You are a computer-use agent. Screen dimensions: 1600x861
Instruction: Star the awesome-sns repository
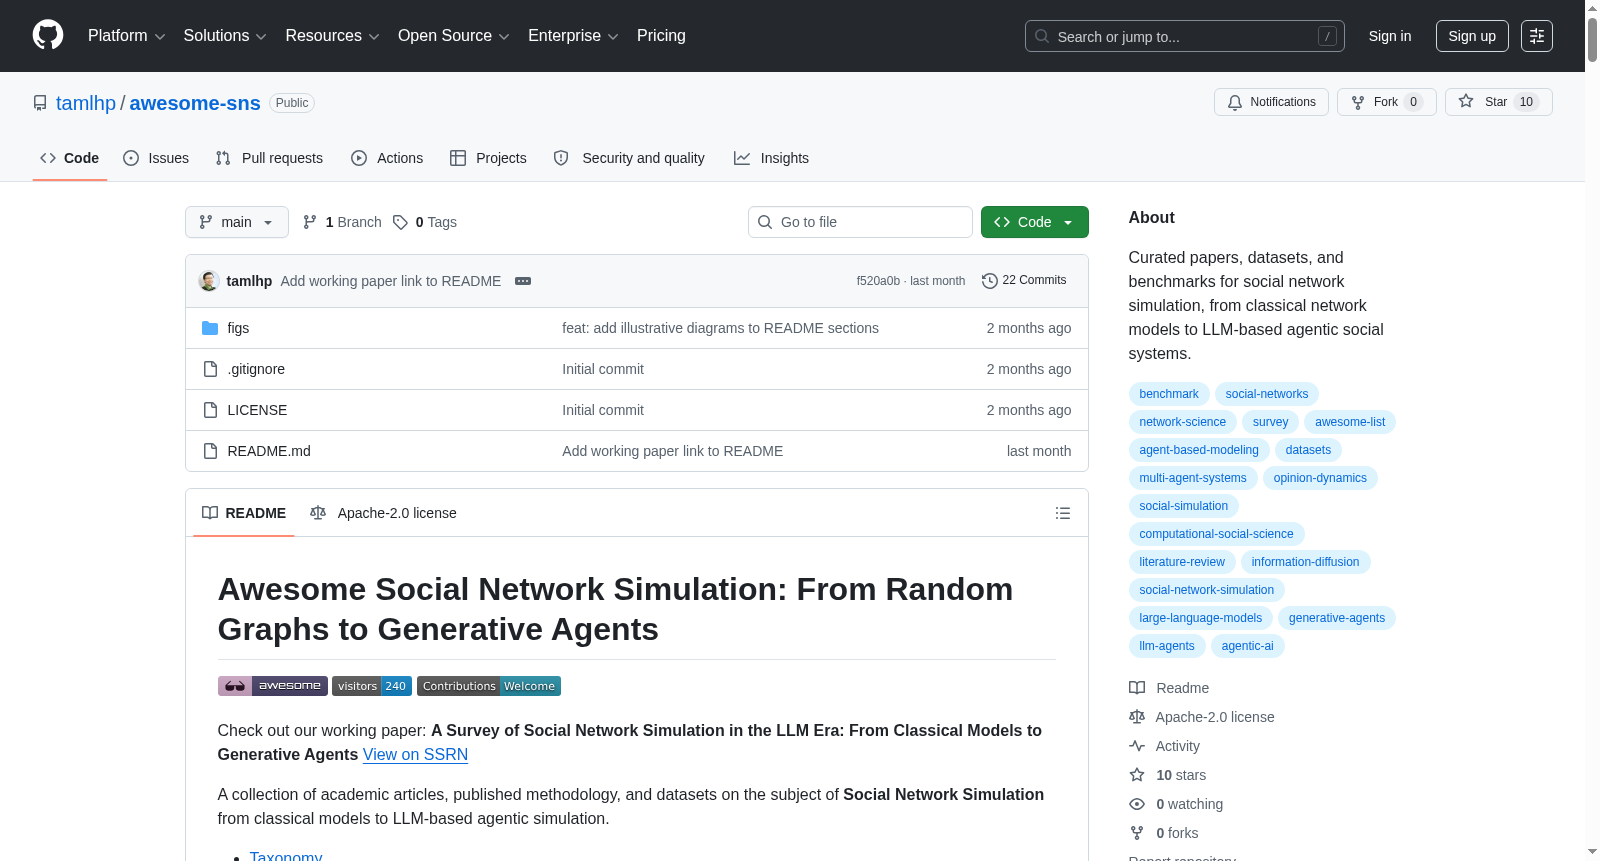click(x=1499, y=102)
